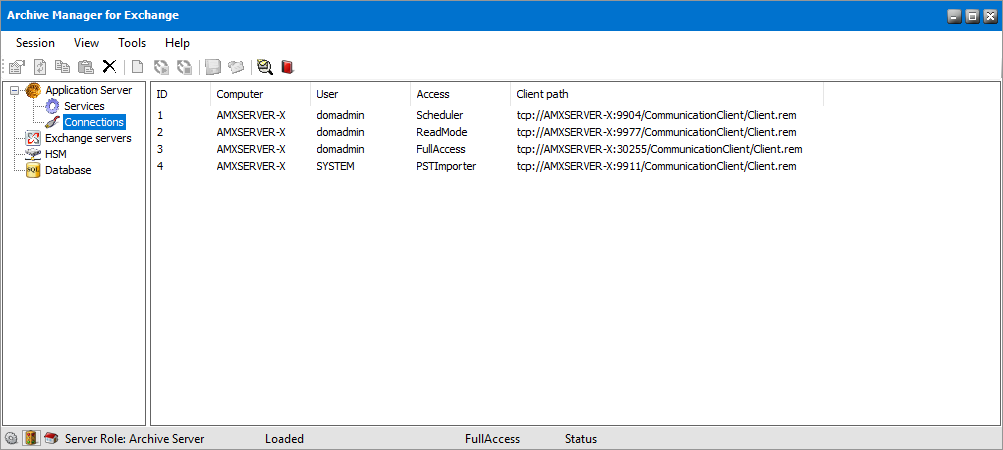Click the Paste clipboard icon
1003x450 pixels.
click(86, 67)
